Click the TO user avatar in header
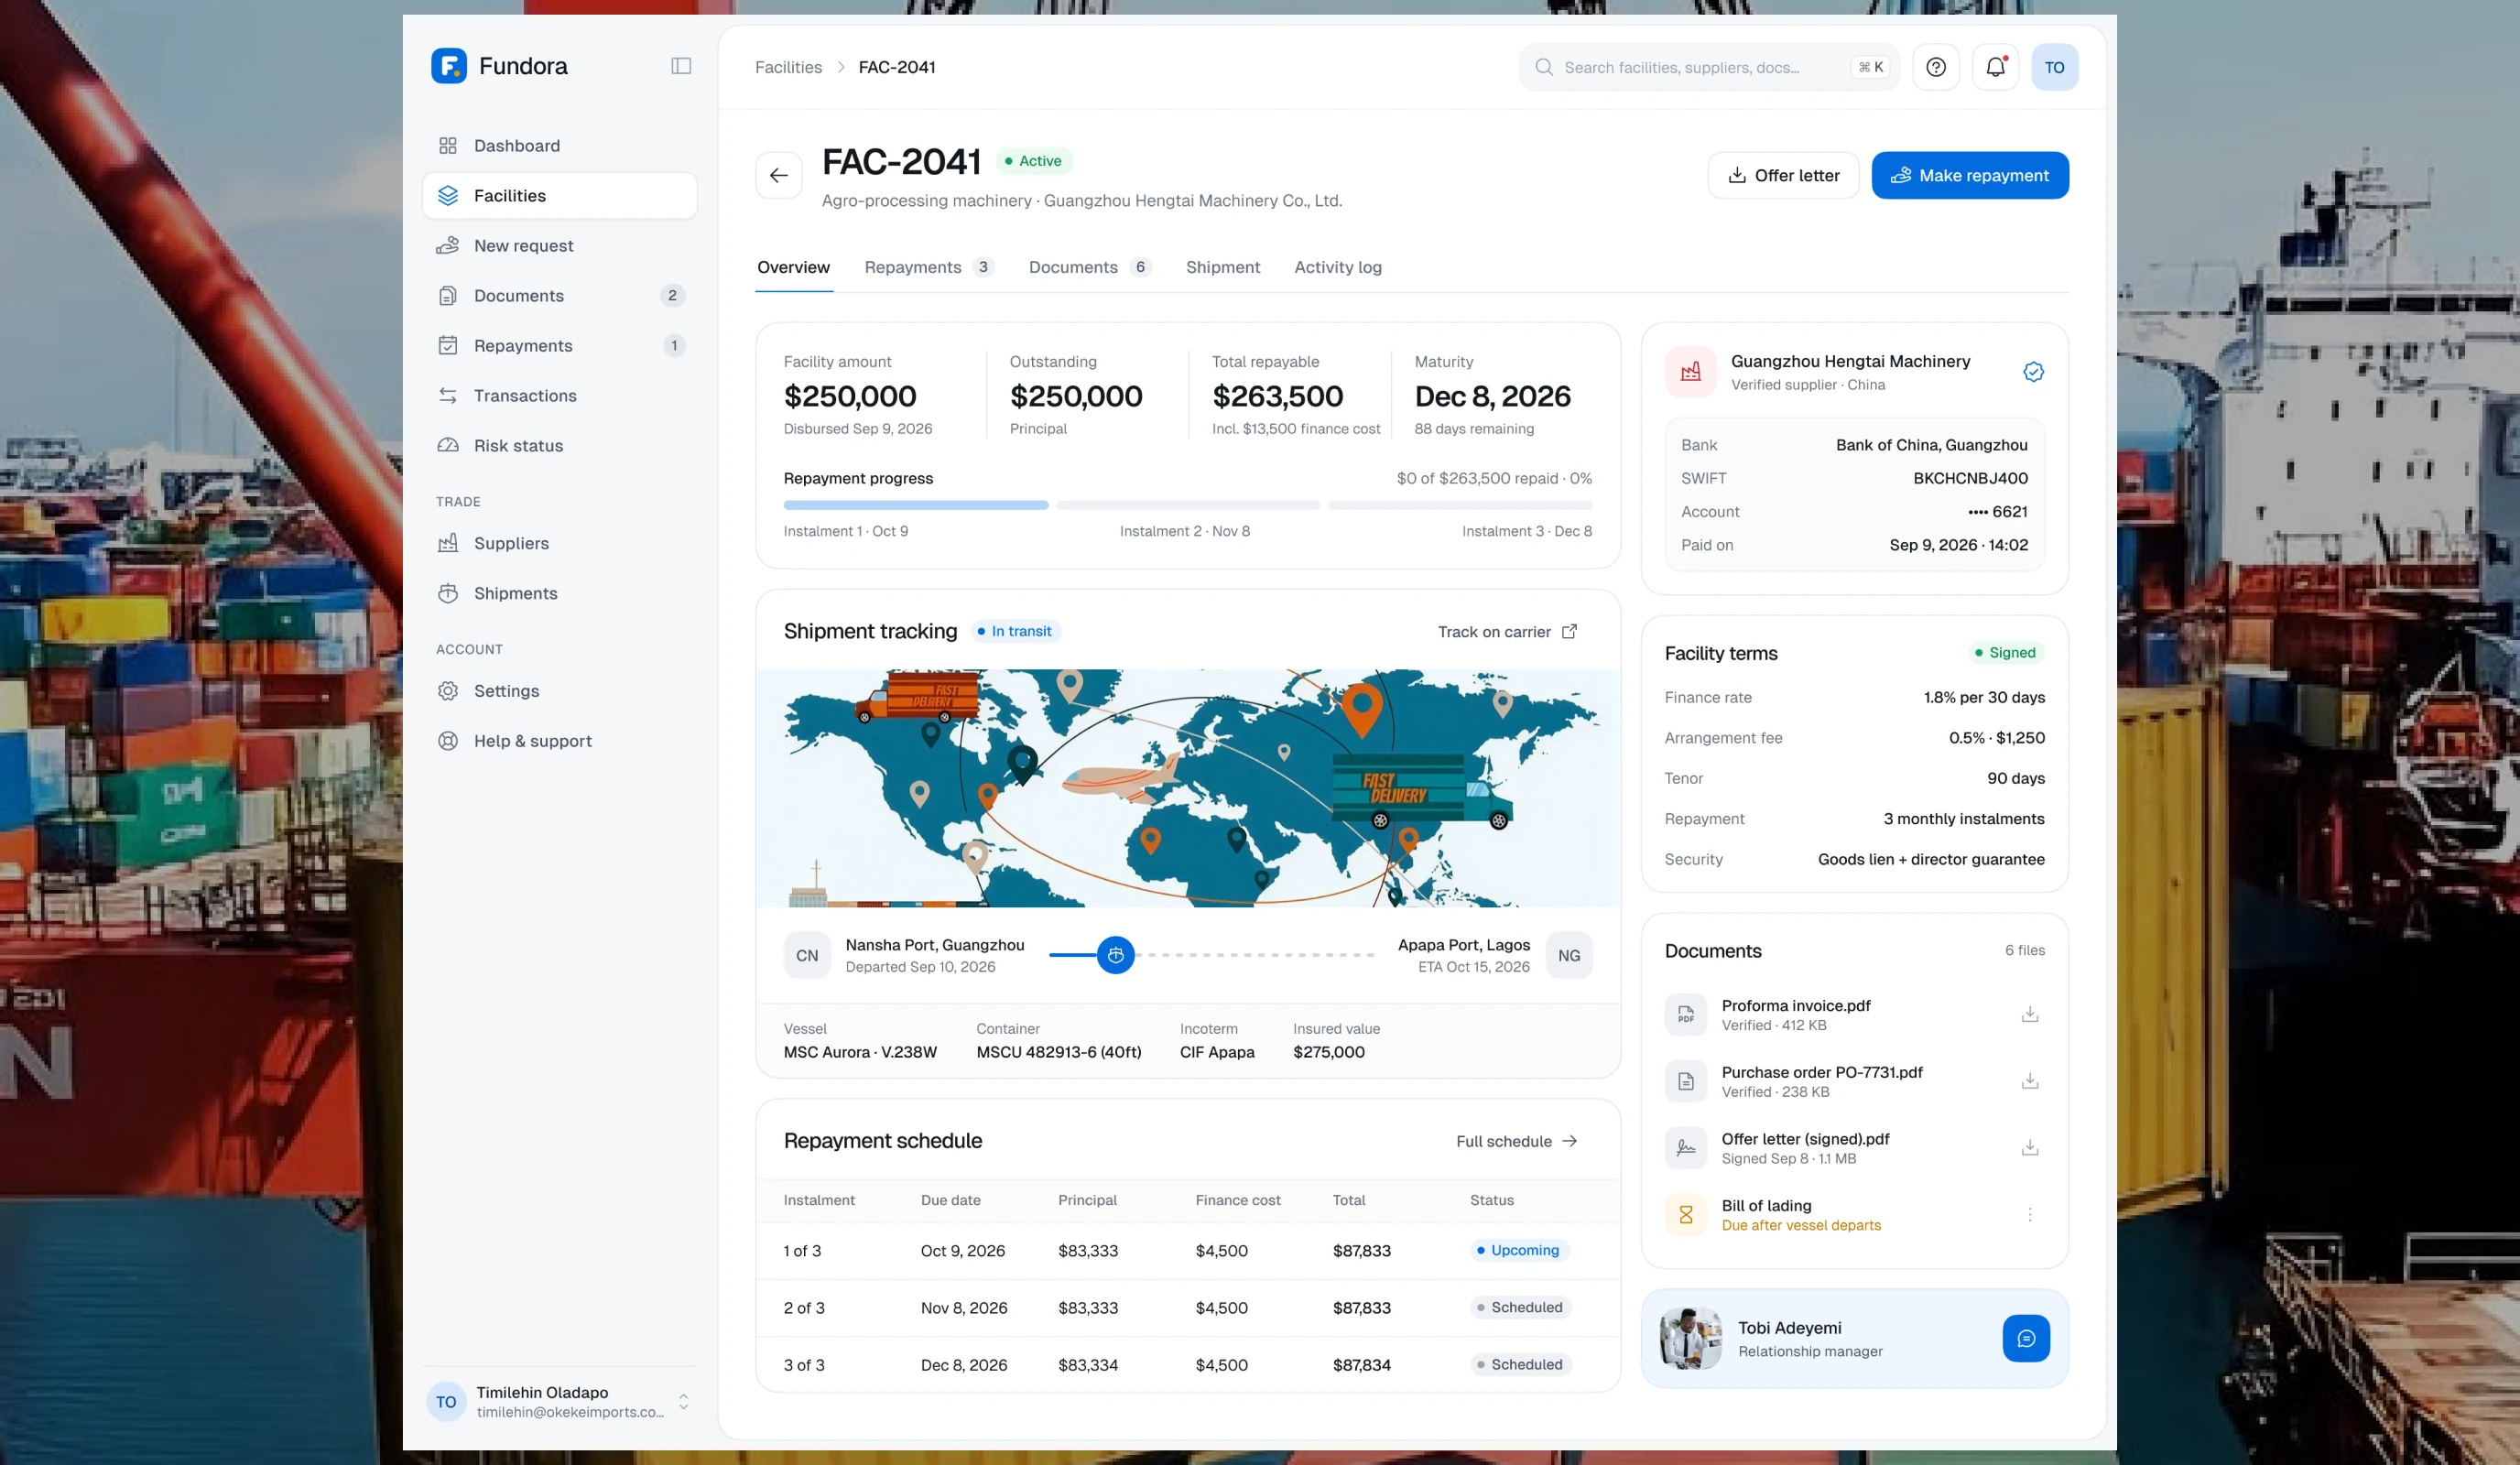The width and height of the screenshot is (2520, 1465). 2054,67
